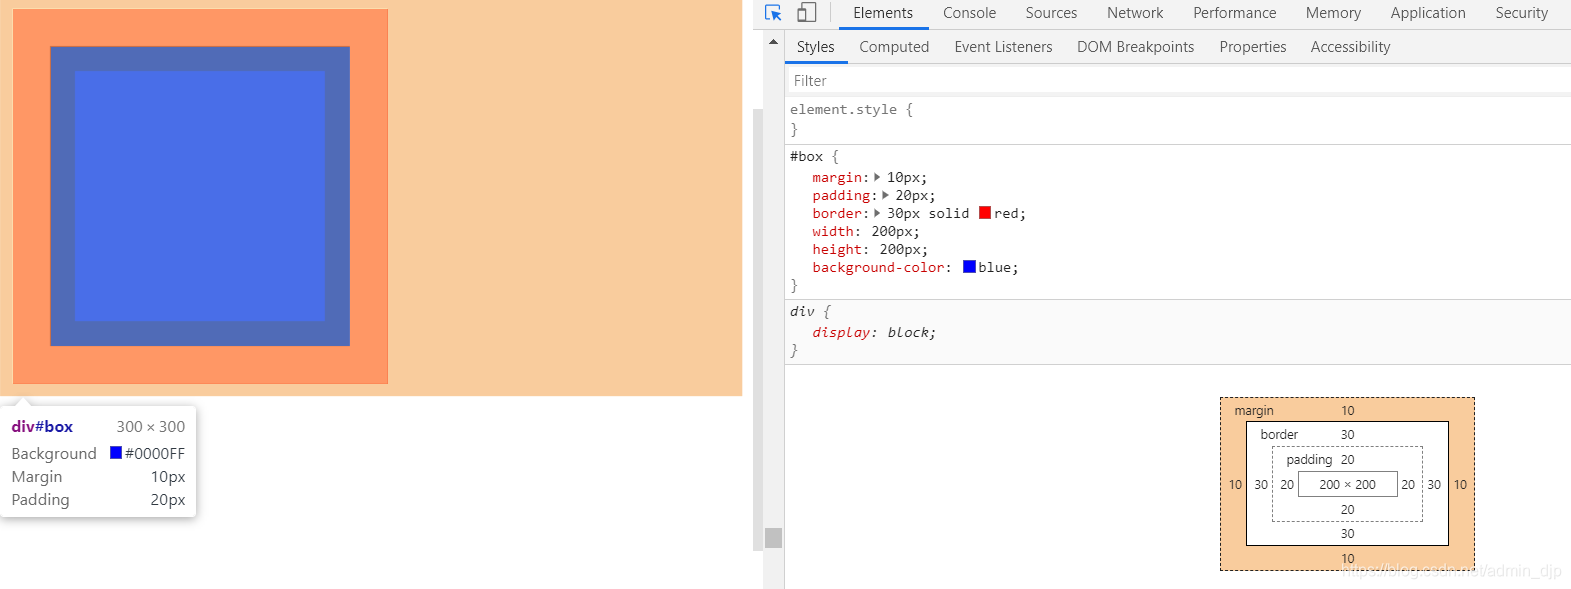Screen dimensions: 1571x589
Task: Edit the 200 × 200 content size in box model
Action: [1347, 484]
